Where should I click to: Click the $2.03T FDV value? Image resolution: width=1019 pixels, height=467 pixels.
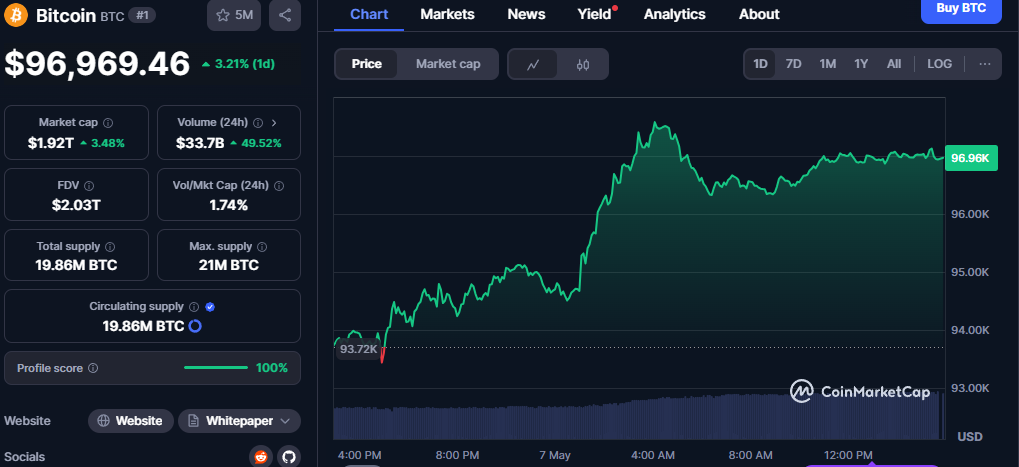pos(76,205)
